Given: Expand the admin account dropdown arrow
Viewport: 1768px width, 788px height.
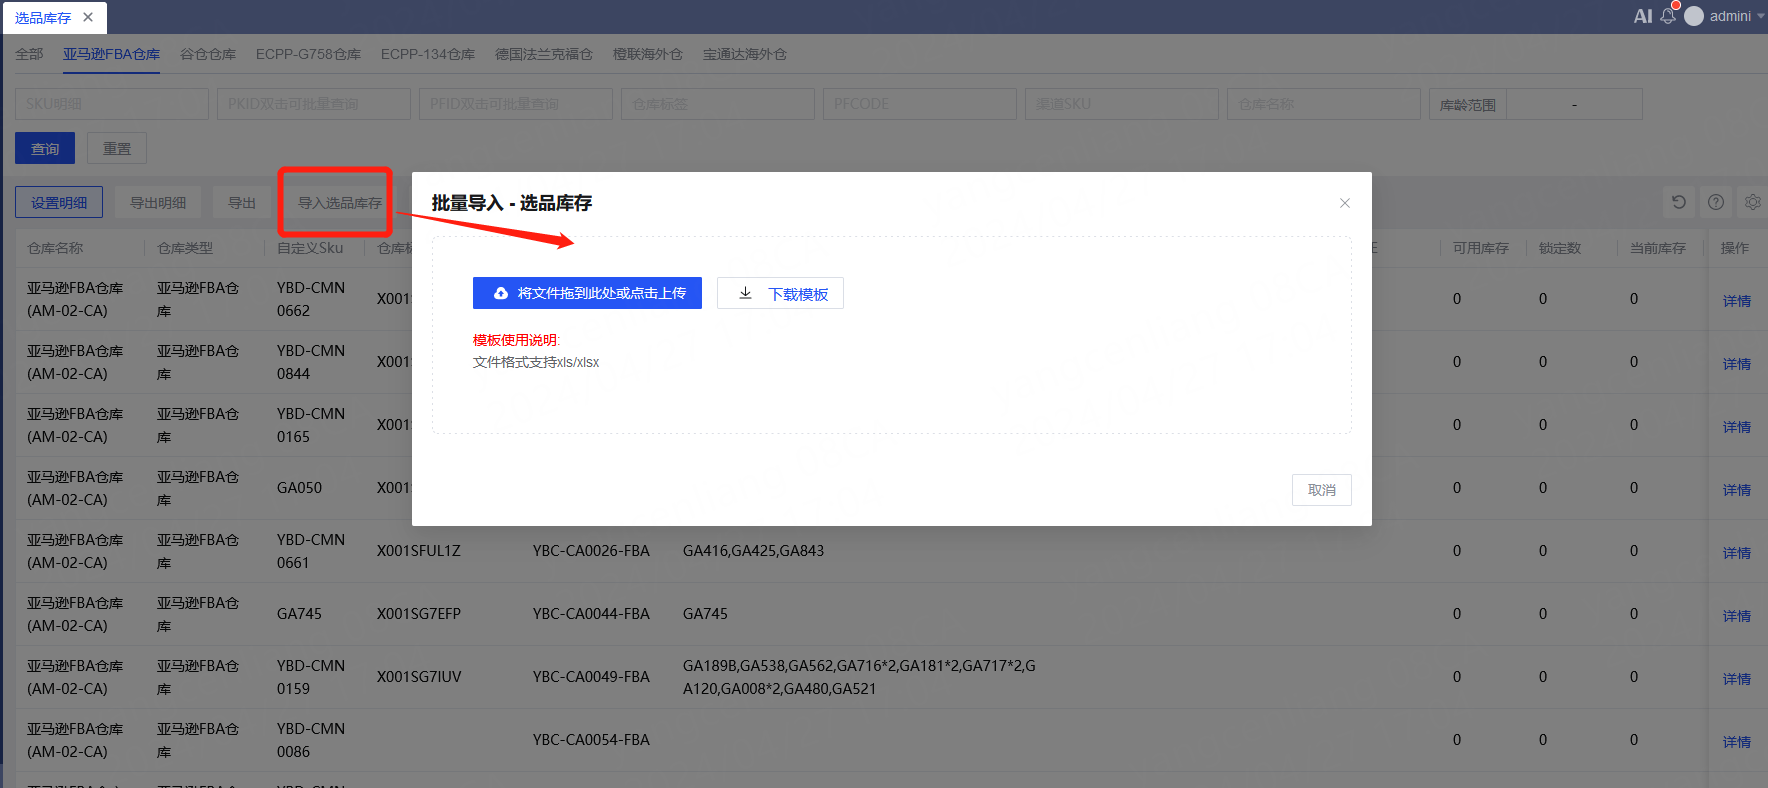Looking at the screenshot, I should click(x=1760, y=16).
